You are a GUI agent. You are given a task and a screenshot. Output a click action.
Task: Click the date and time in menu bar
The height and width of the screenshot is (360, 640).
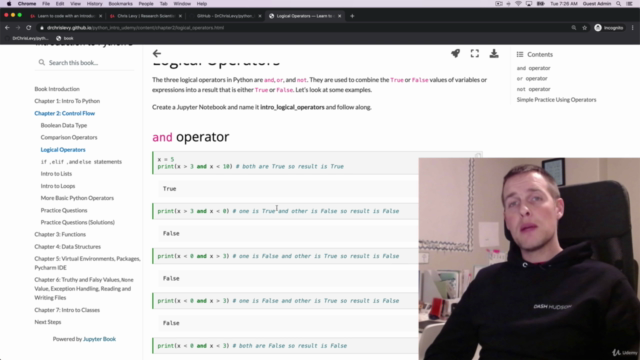pos(564,4)
